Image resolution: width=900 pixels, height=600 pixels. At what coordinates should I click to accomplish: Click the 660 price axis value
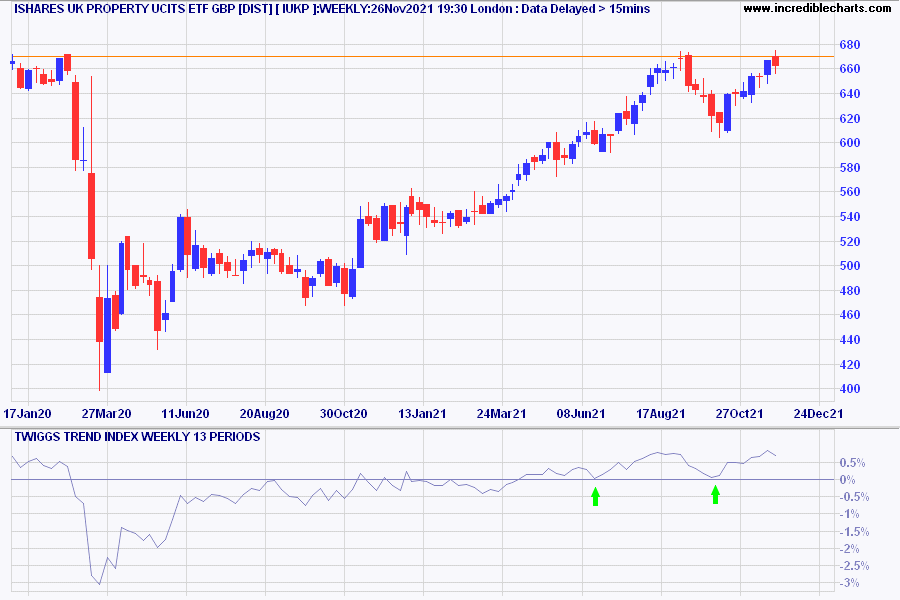point(849,69)
